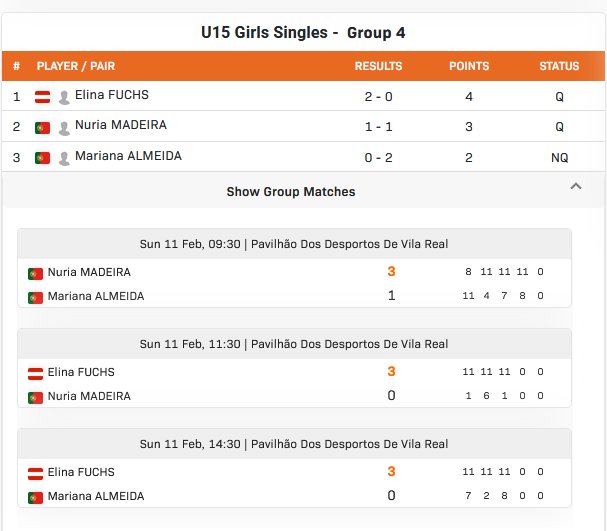The image size is (607, 531).
Task: Select the Sun 11 Feb, 09:30 match header
Action: pos(294,244)
